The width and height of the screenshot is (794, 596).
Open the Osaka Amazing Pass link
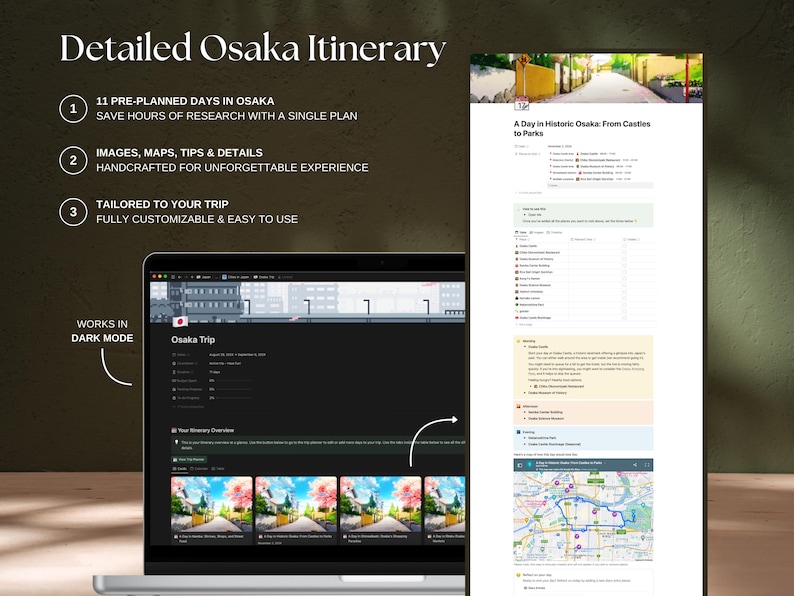633,369
